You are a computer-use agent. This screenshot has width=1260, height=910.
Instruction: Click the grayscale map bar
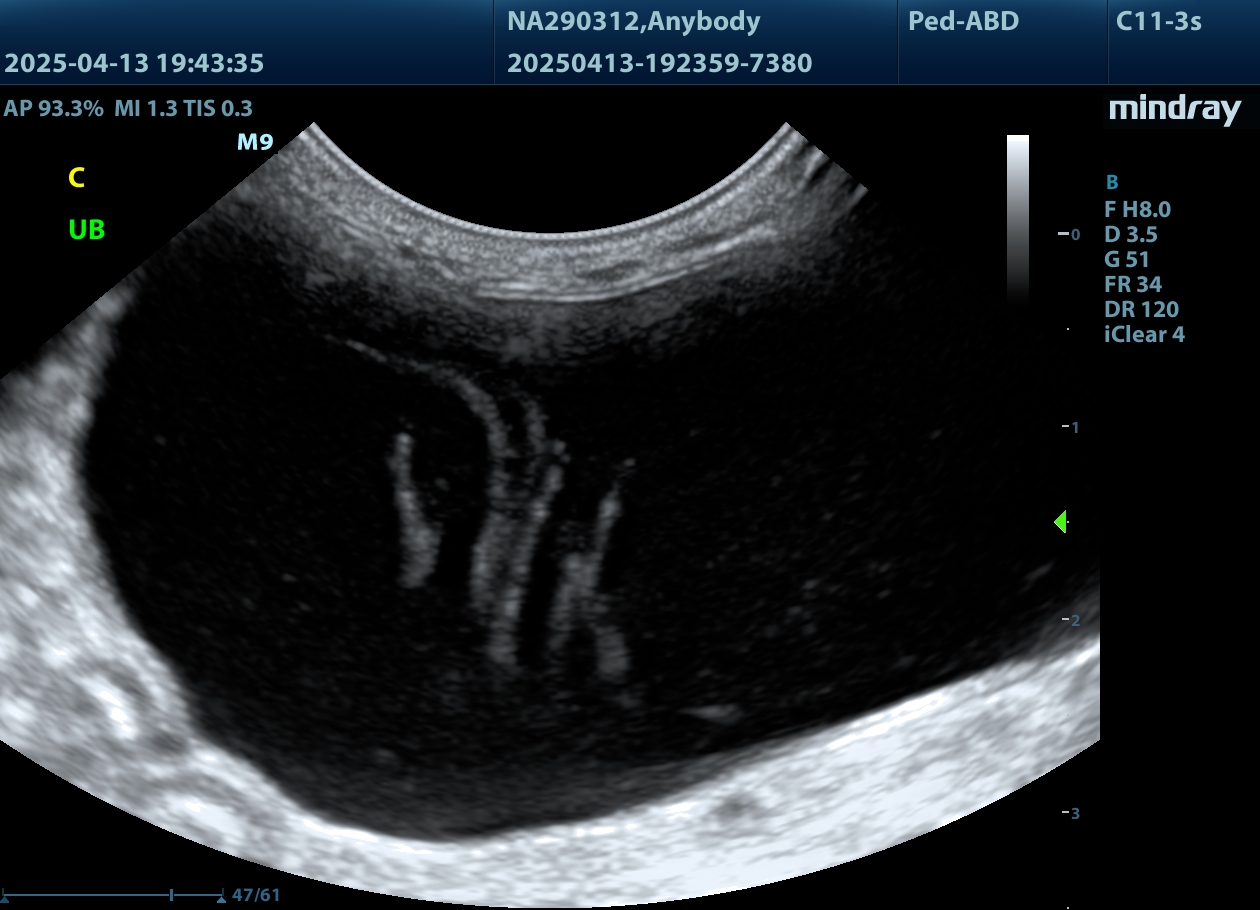(1017, 215)
